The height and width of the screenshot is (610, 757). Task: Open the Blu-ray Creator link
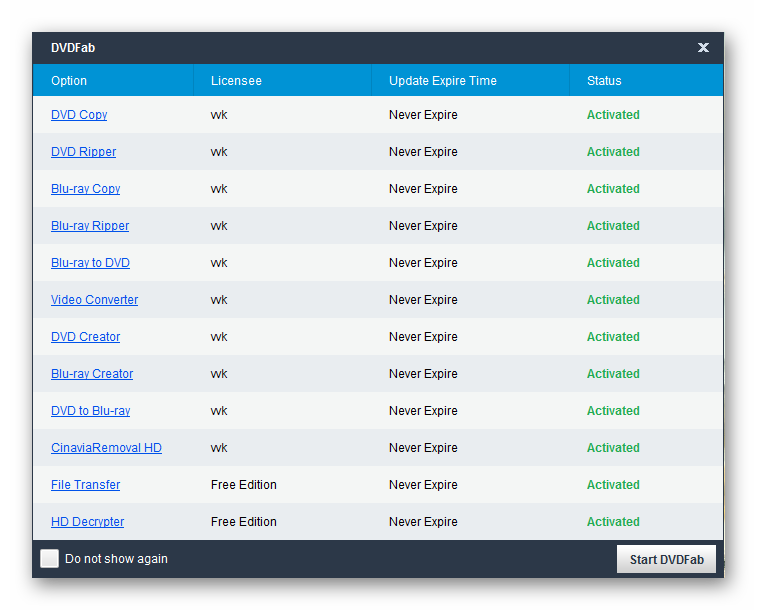tap(92, 374)
